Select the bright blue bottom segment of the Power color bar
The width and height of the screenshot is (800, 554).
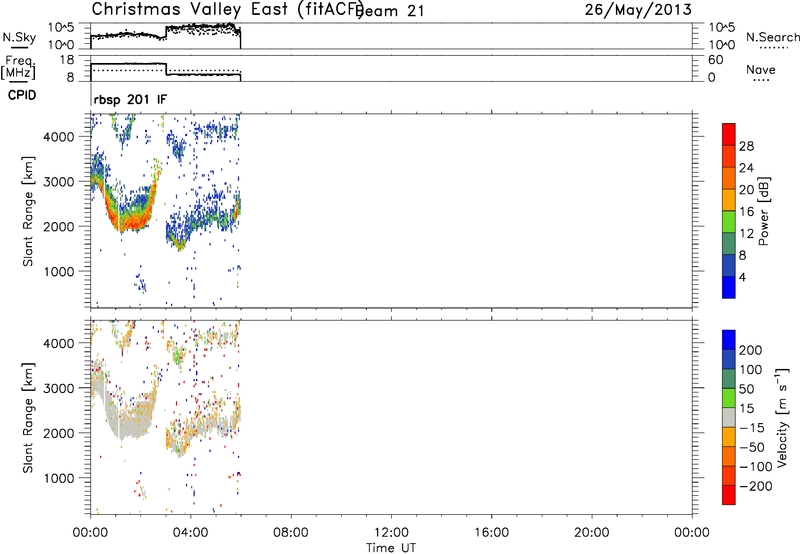(x=729, y=287)
